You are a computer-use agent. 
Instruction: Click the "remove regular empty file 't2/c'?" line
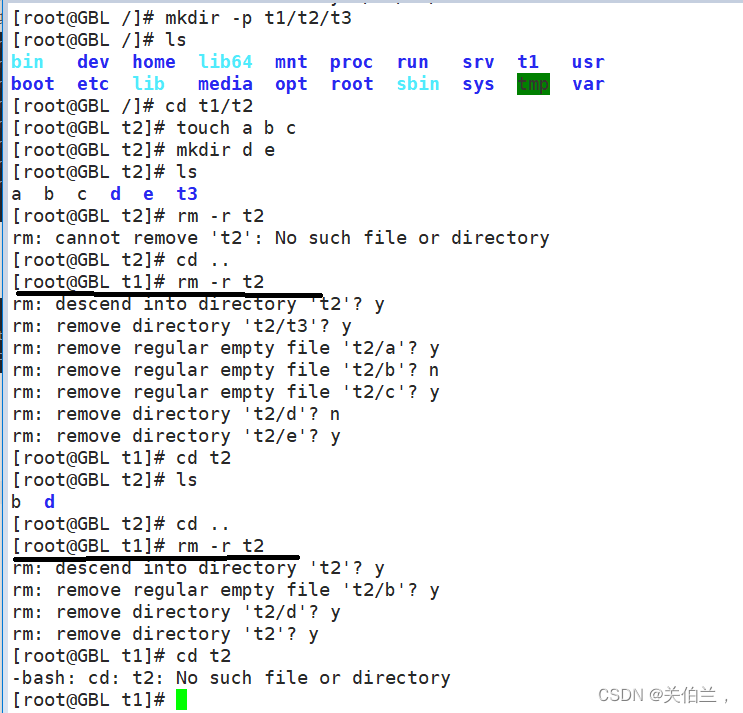pyautogui.click(x=226, y=393)
